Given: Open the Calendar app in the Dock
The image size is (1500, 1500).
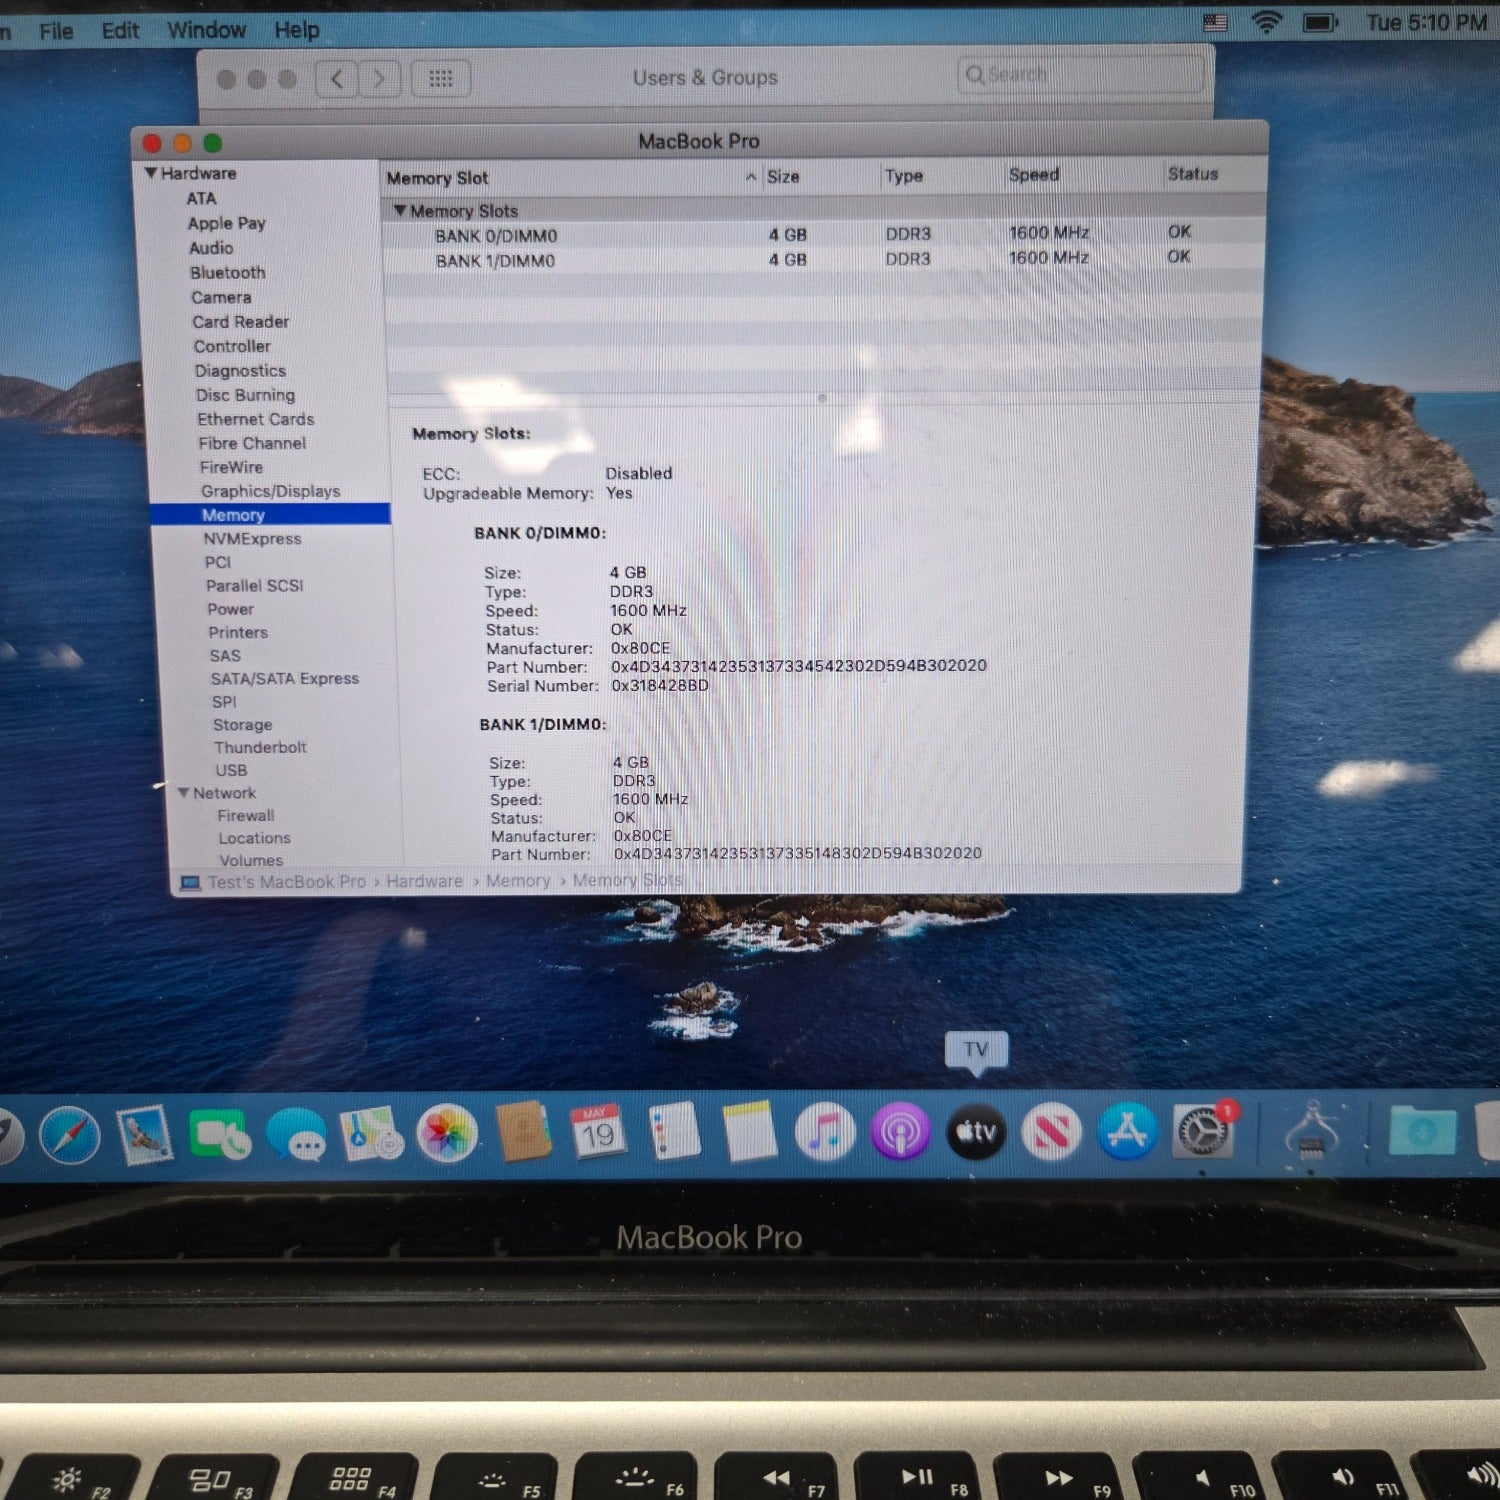Looking at the screenshot, I should point(598,1133).
